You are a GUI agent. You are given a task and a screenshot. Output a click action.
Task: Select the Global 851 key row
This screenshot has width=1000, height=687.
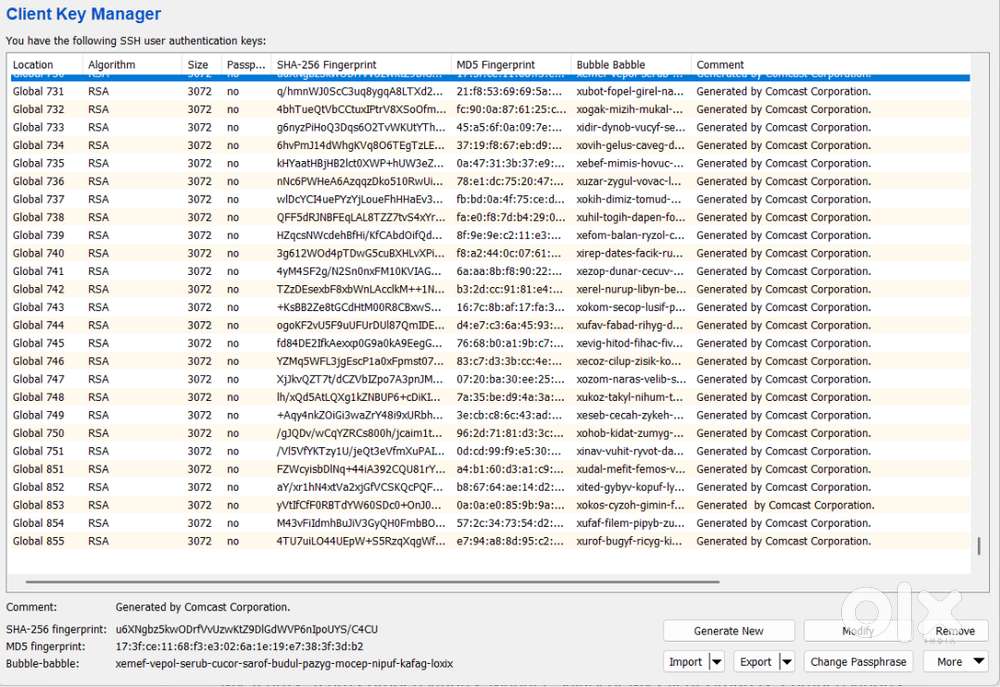coord(489,469)
